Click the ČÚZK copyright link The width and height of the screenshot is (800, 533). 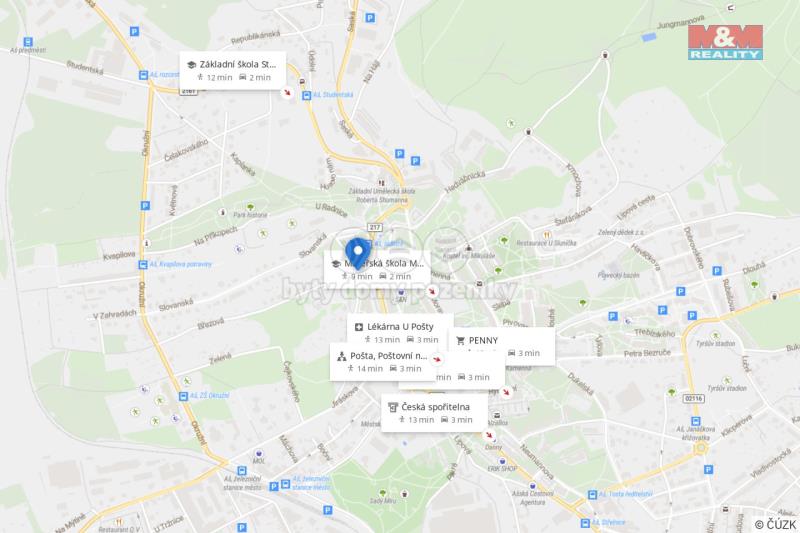pos(776,524)
